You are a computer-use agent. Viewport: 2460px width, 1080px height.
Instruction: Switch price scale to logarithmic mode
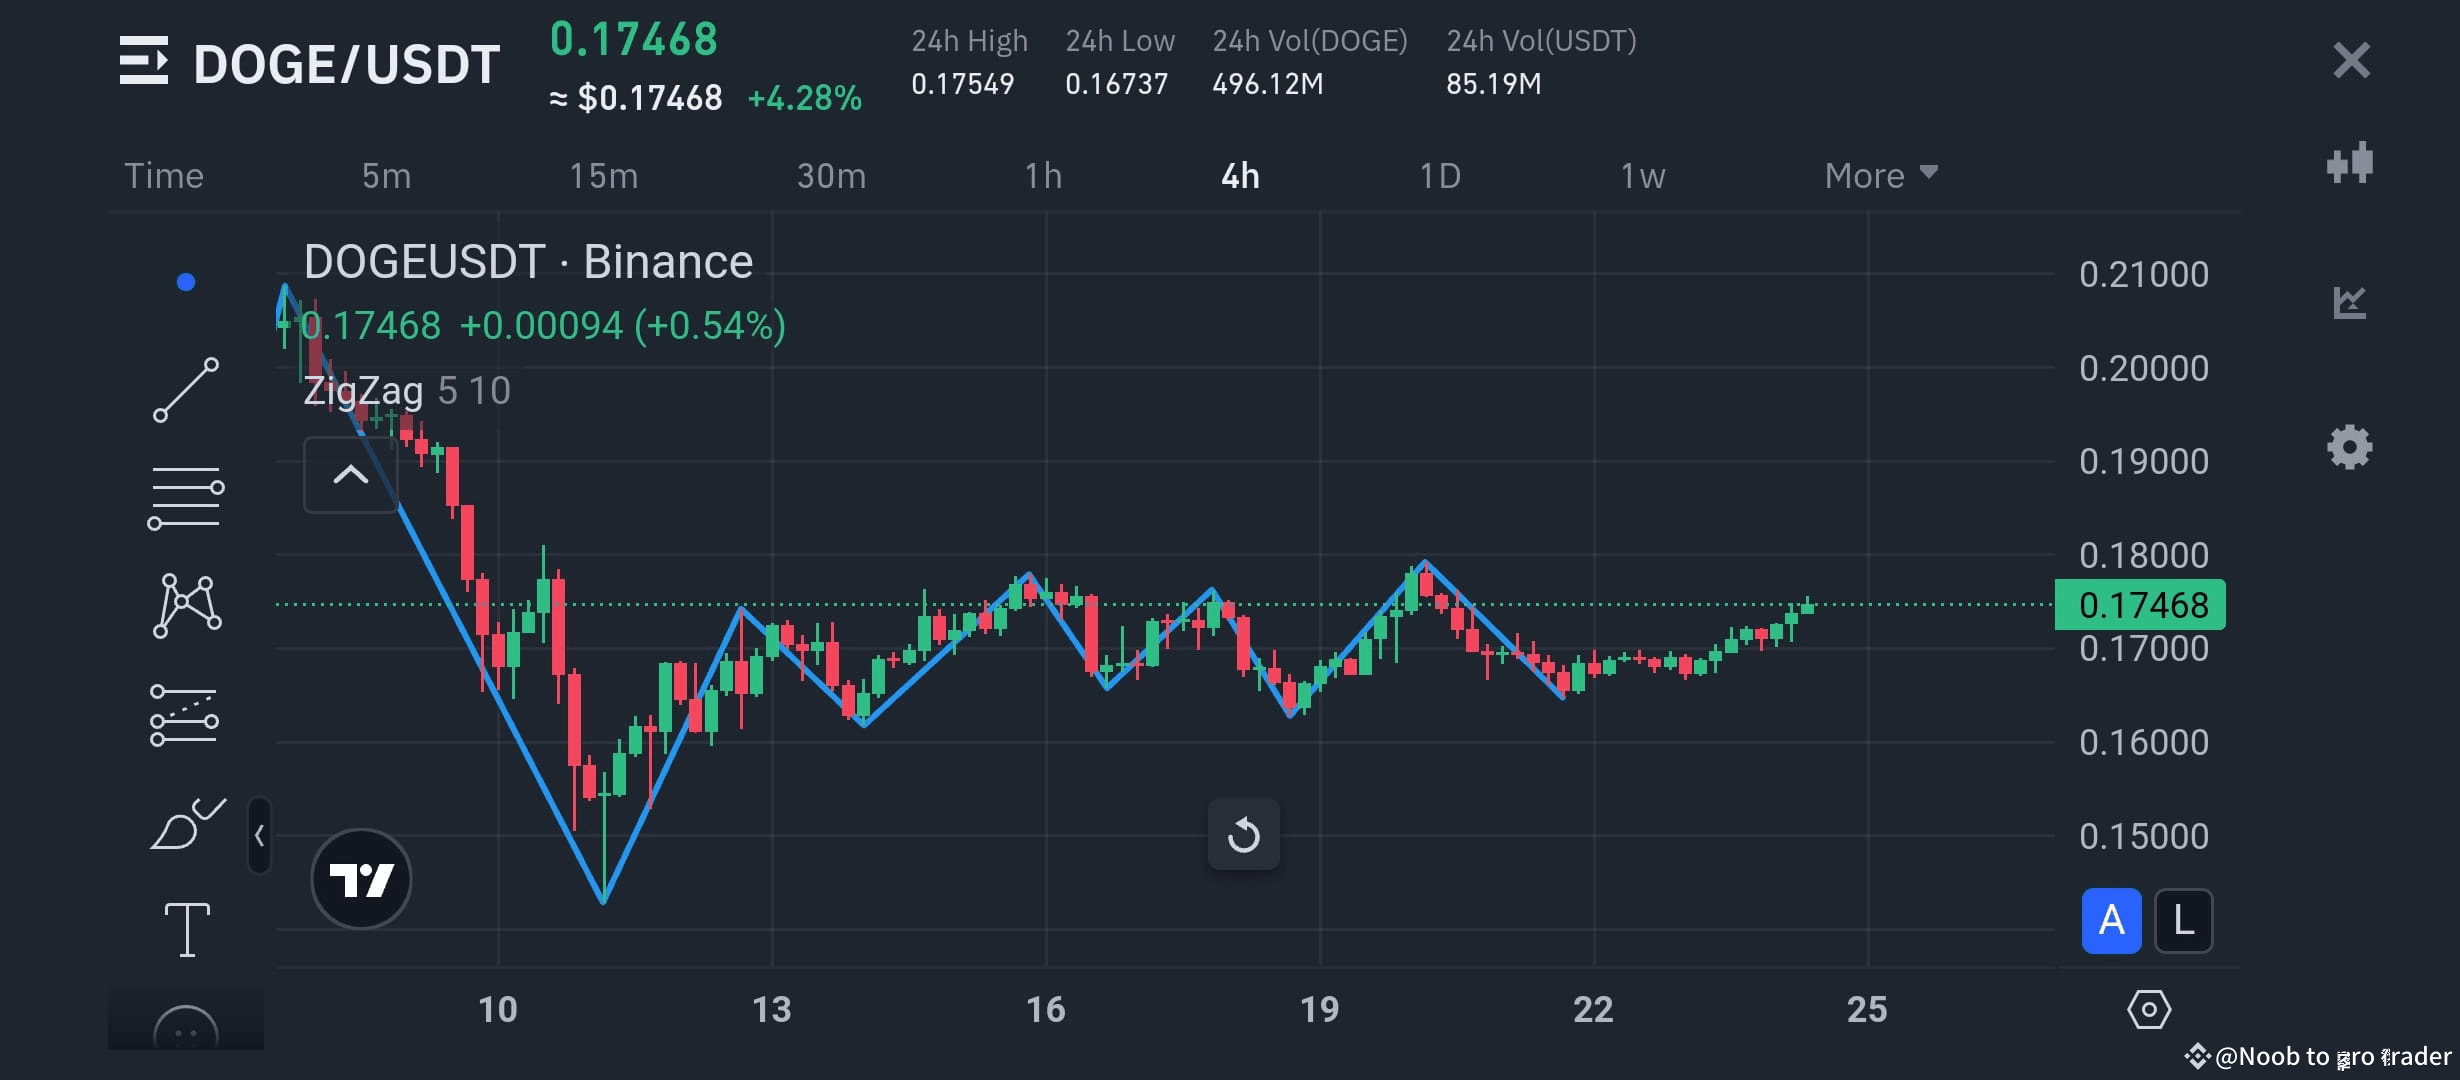(2184, 921)
